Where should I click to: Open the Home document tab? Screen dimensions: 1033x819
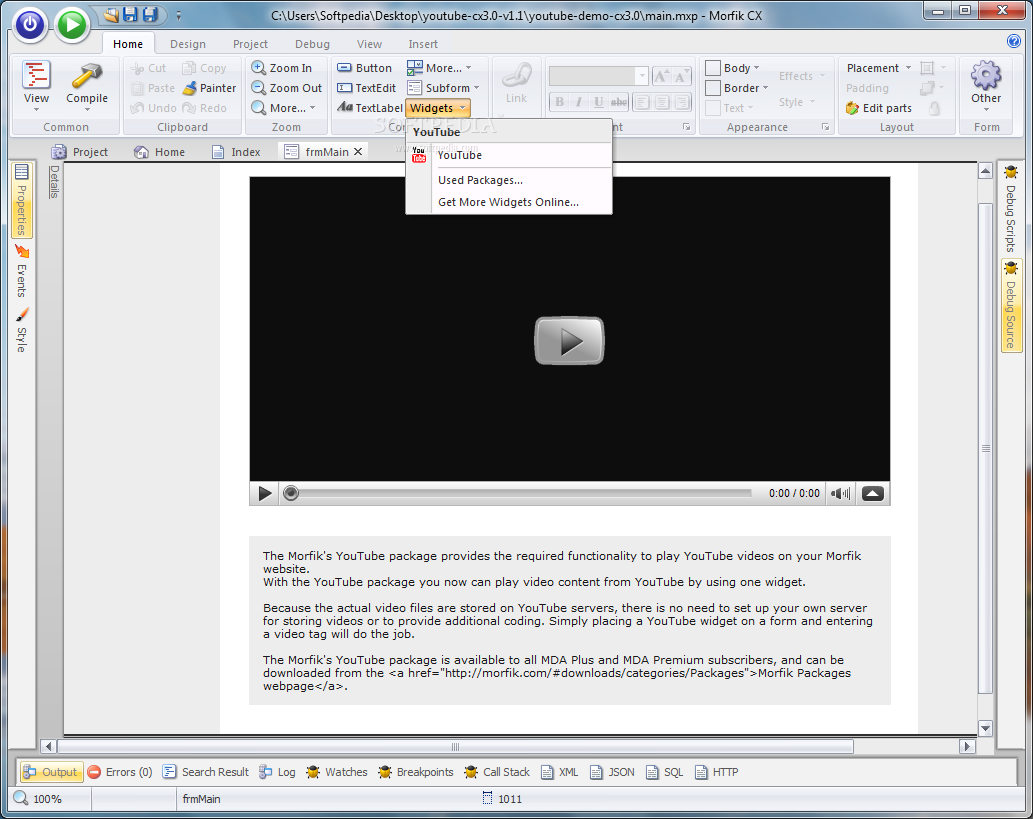point(159,152)
